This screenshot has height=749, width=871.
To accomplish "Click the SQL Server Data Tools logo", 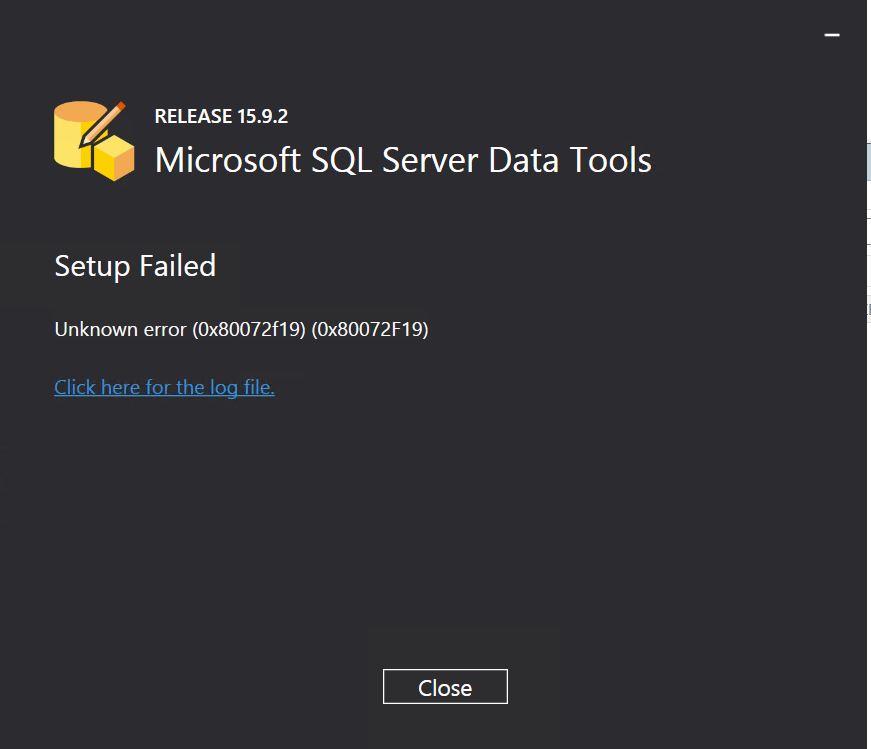I will pos(93,140).
